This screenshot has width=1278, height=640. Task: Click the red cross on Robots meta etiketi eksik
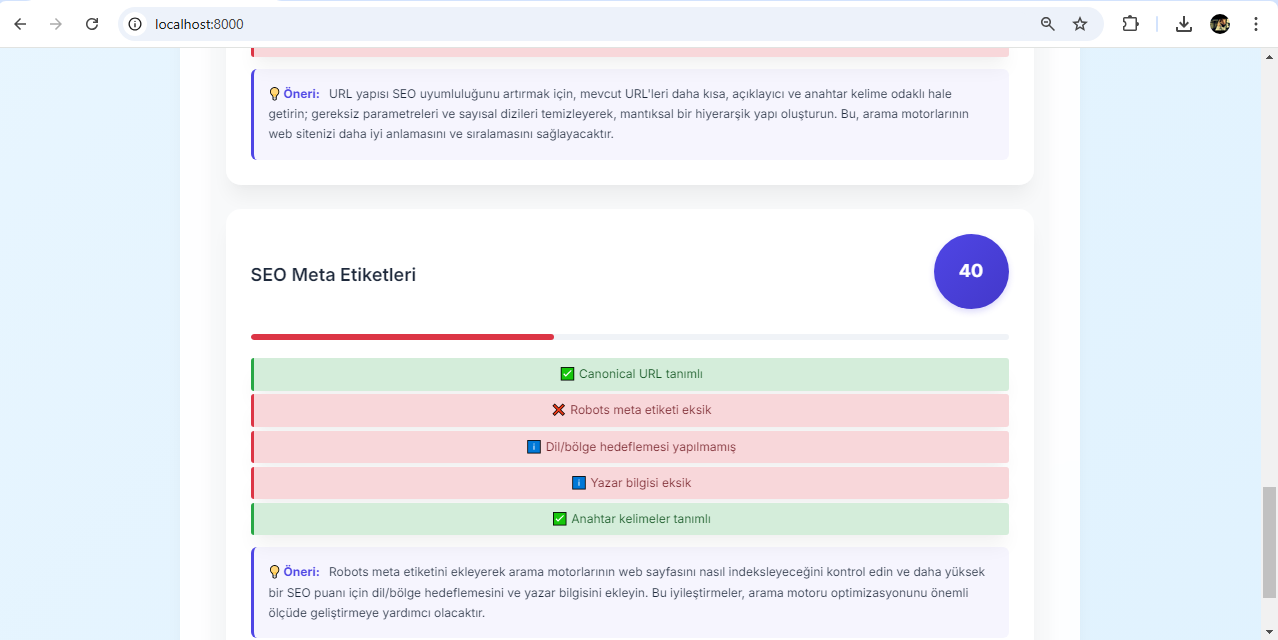coord(559,410)
